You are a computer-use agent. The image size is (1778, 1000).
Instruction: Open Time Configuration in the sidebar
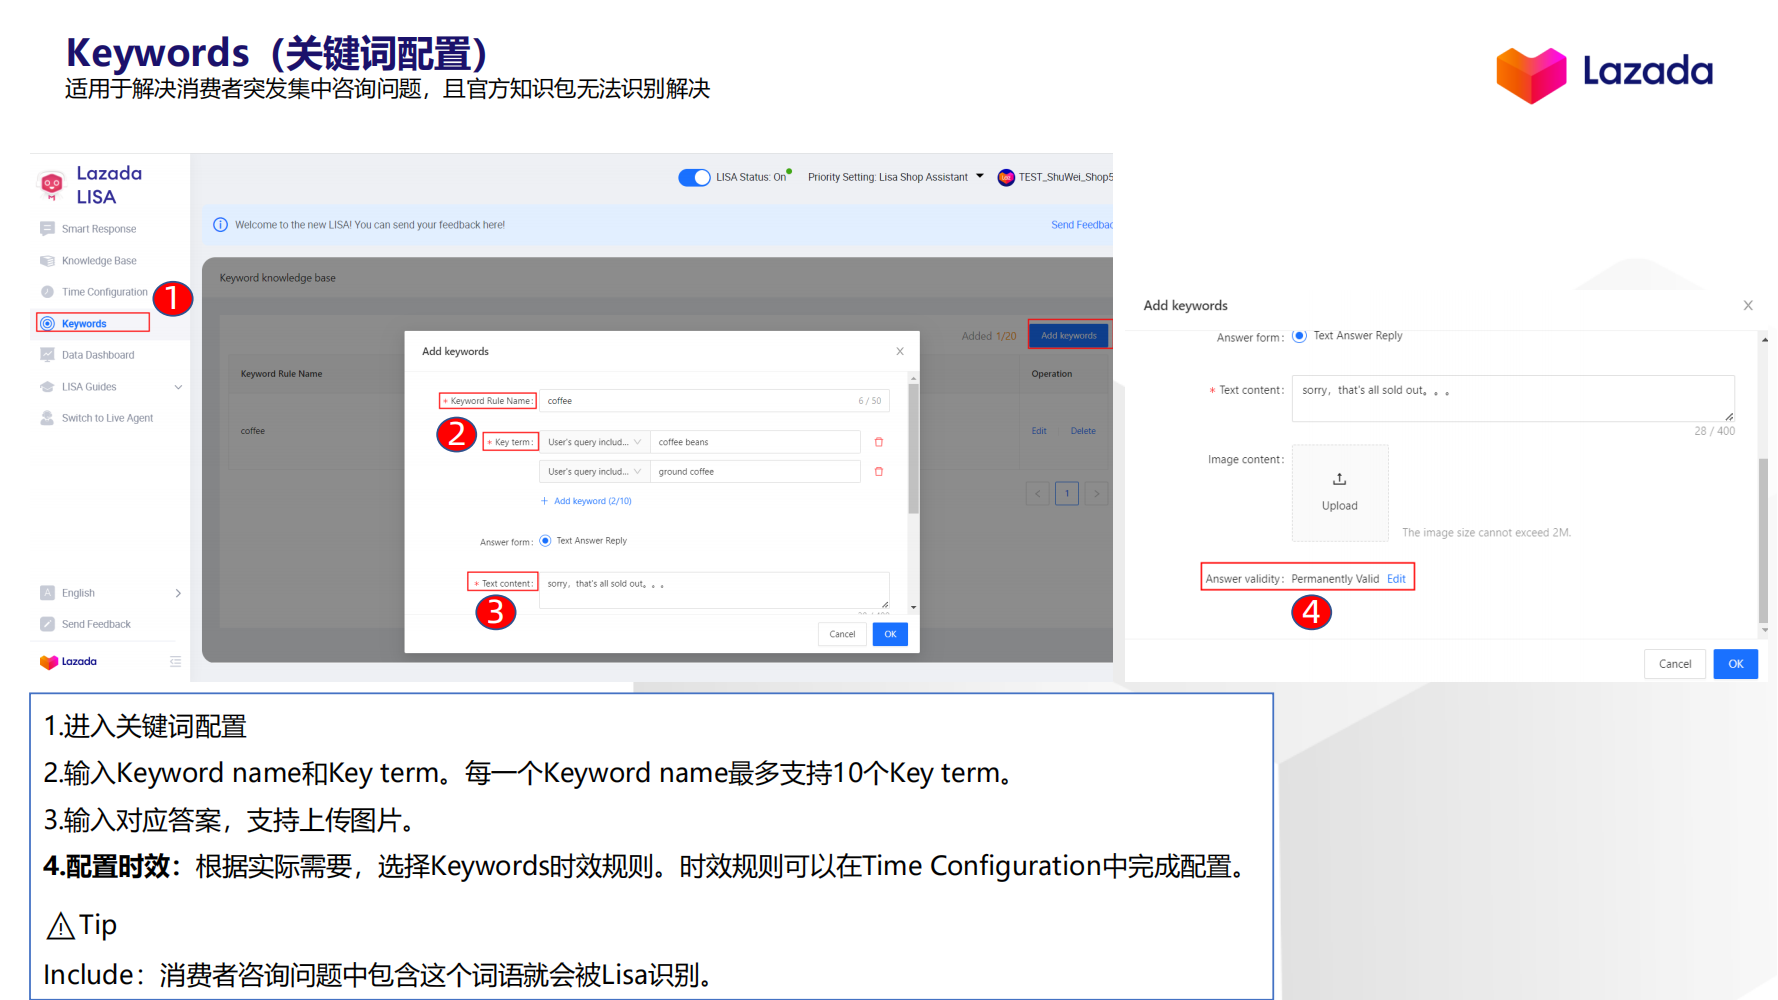pyautogui.click(x=104, y=291)
